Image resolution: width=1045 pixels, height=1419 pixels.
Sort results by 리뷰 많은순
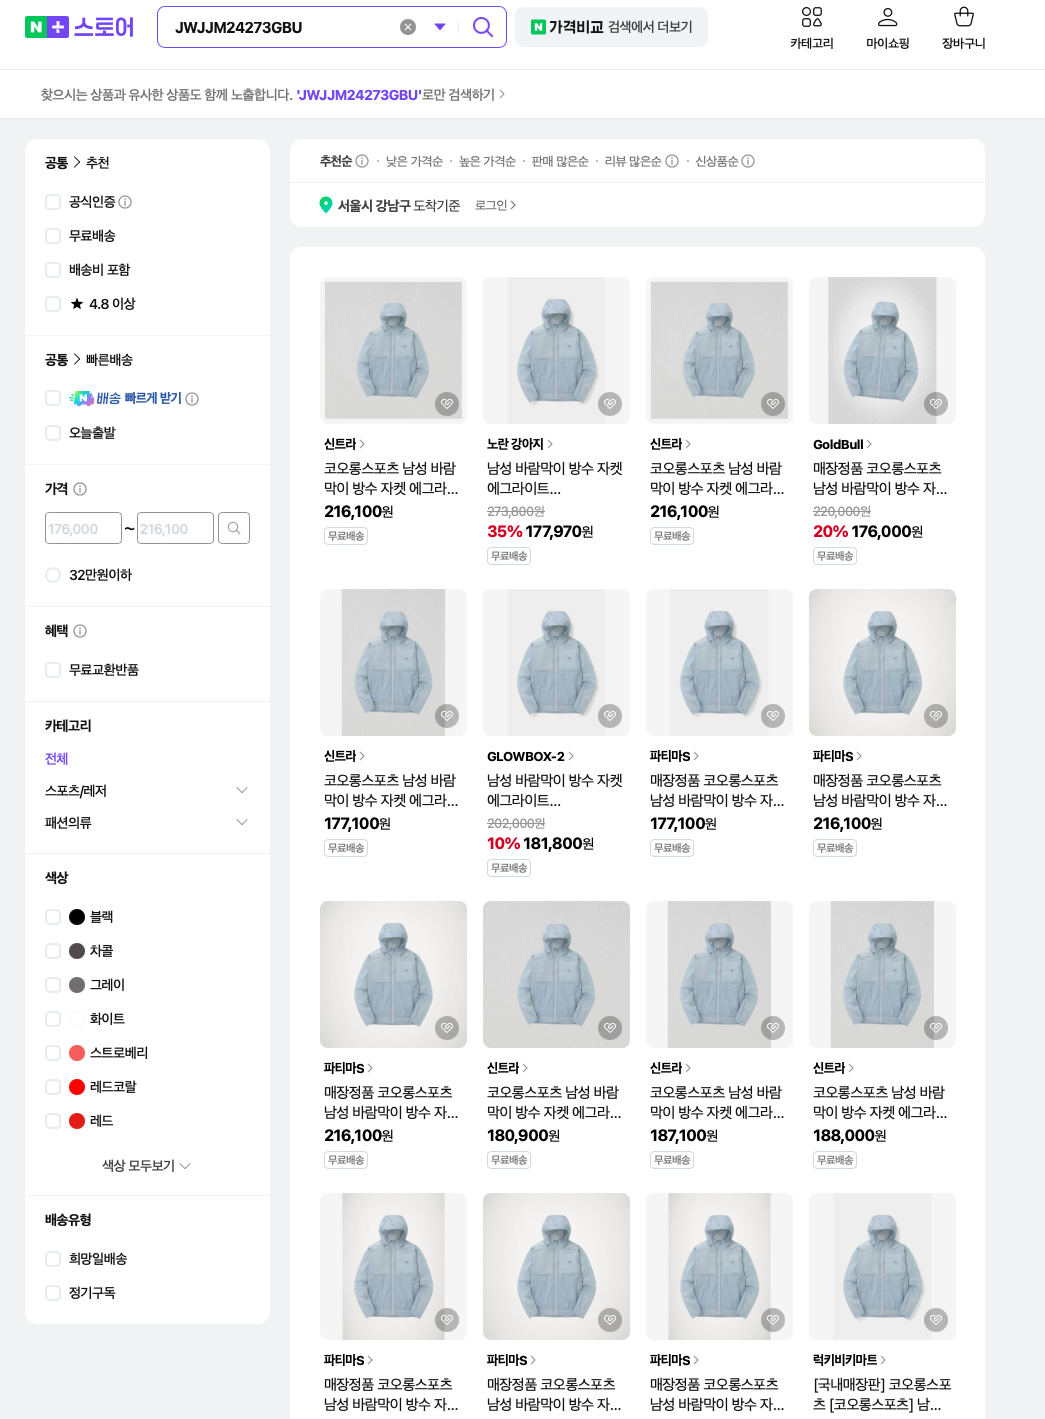[x=632, y=161]
